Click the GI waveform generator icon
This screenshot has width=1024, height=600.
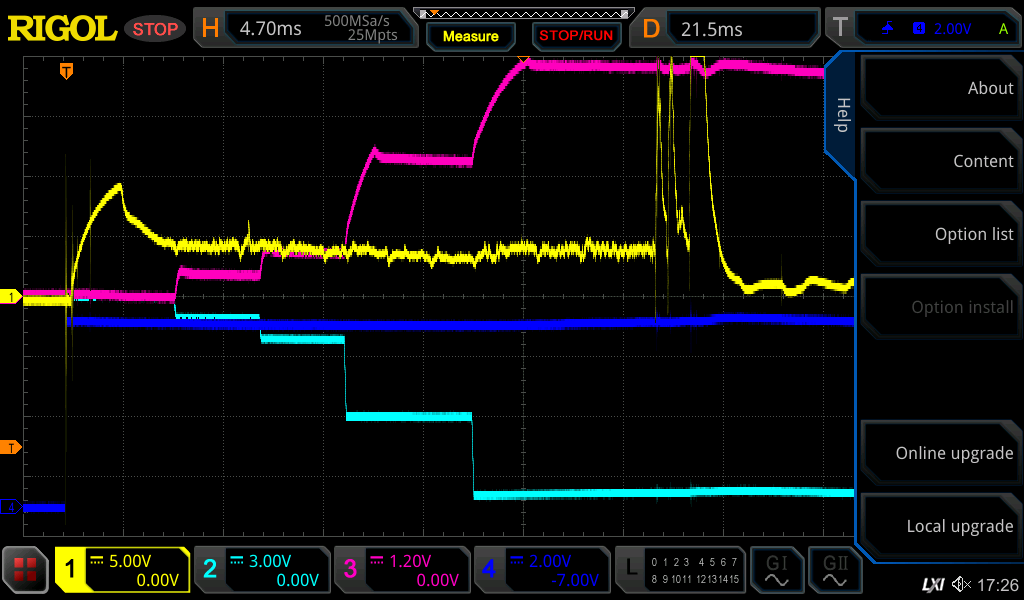point(776,570)
